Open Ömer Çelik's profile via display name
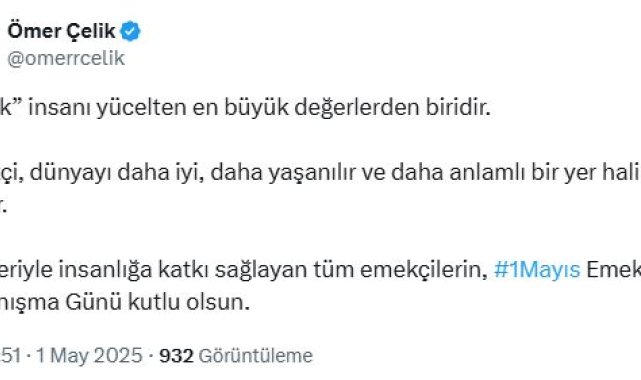This screenshot has height=380, width=641. [61, 31]
